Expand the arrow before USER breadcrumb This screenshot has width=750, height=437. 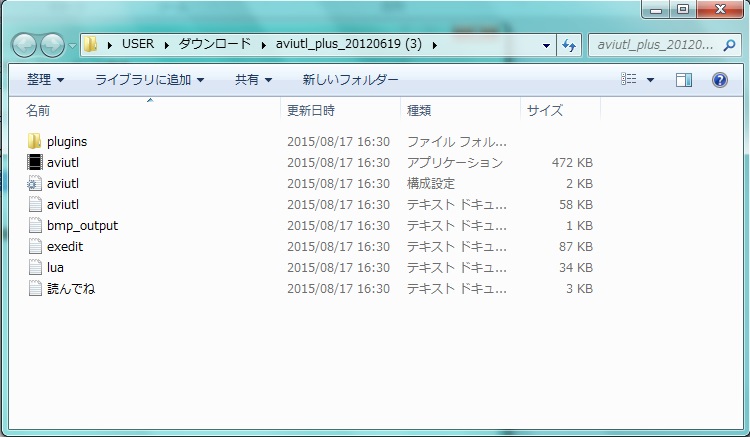tap(110, 45)
